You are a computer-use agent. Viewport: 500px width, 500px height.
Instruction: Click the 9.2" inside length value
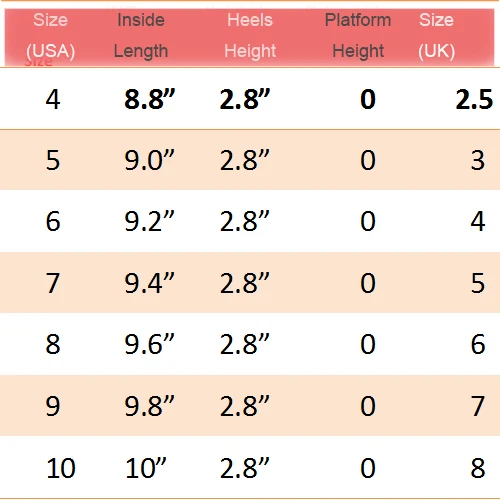(x=149, y=221)
